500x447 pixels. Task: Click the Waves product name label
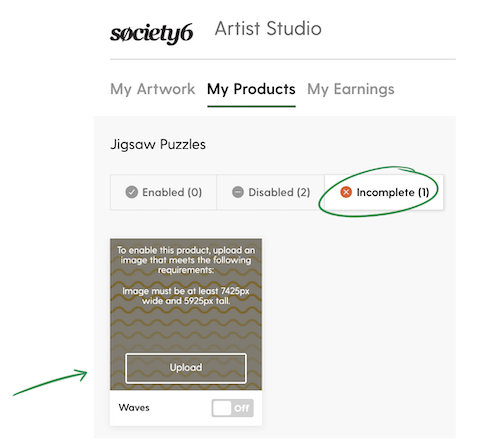[x=134, y=408]
